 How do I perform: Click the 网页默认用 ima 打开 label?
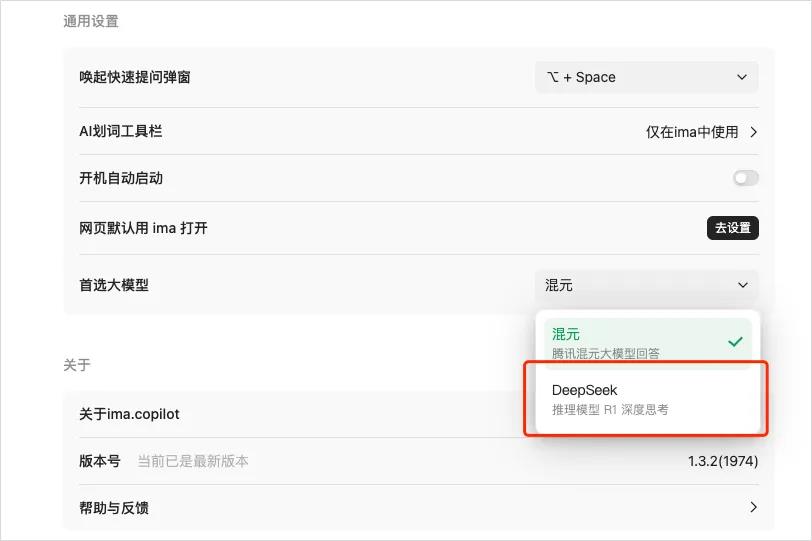pyautogui.click(x=143, y=228)
